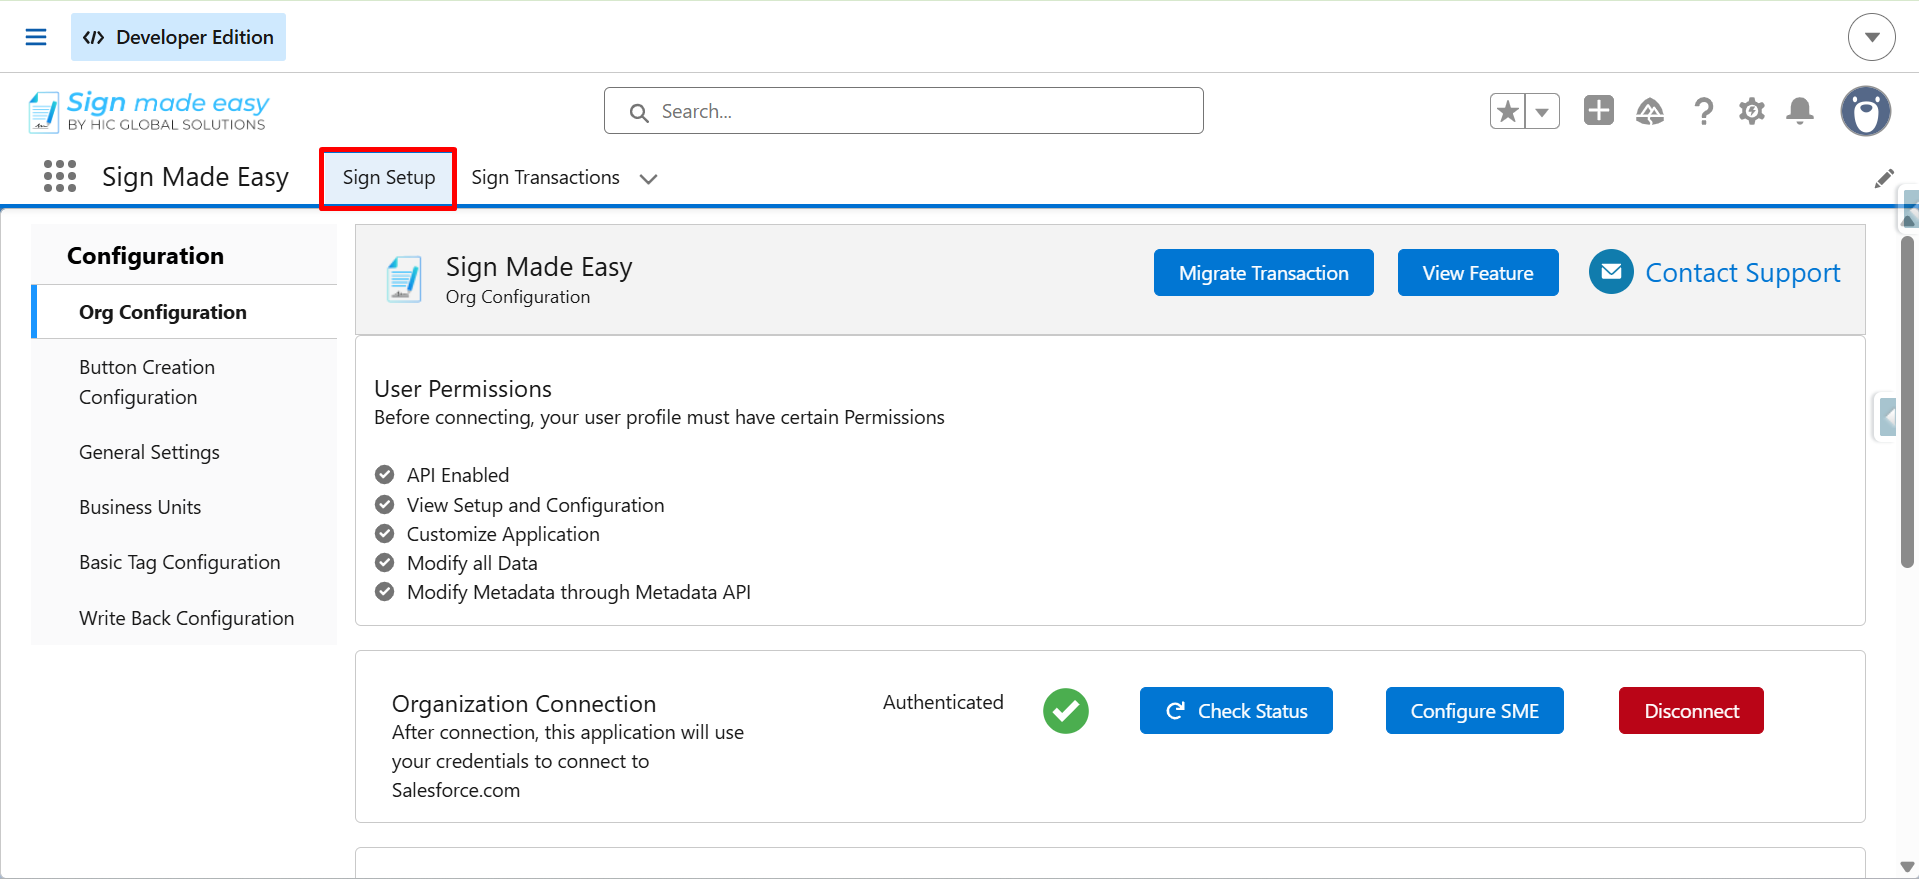
Task: Click the Modify all Data check icon
Action: point(384,562)
